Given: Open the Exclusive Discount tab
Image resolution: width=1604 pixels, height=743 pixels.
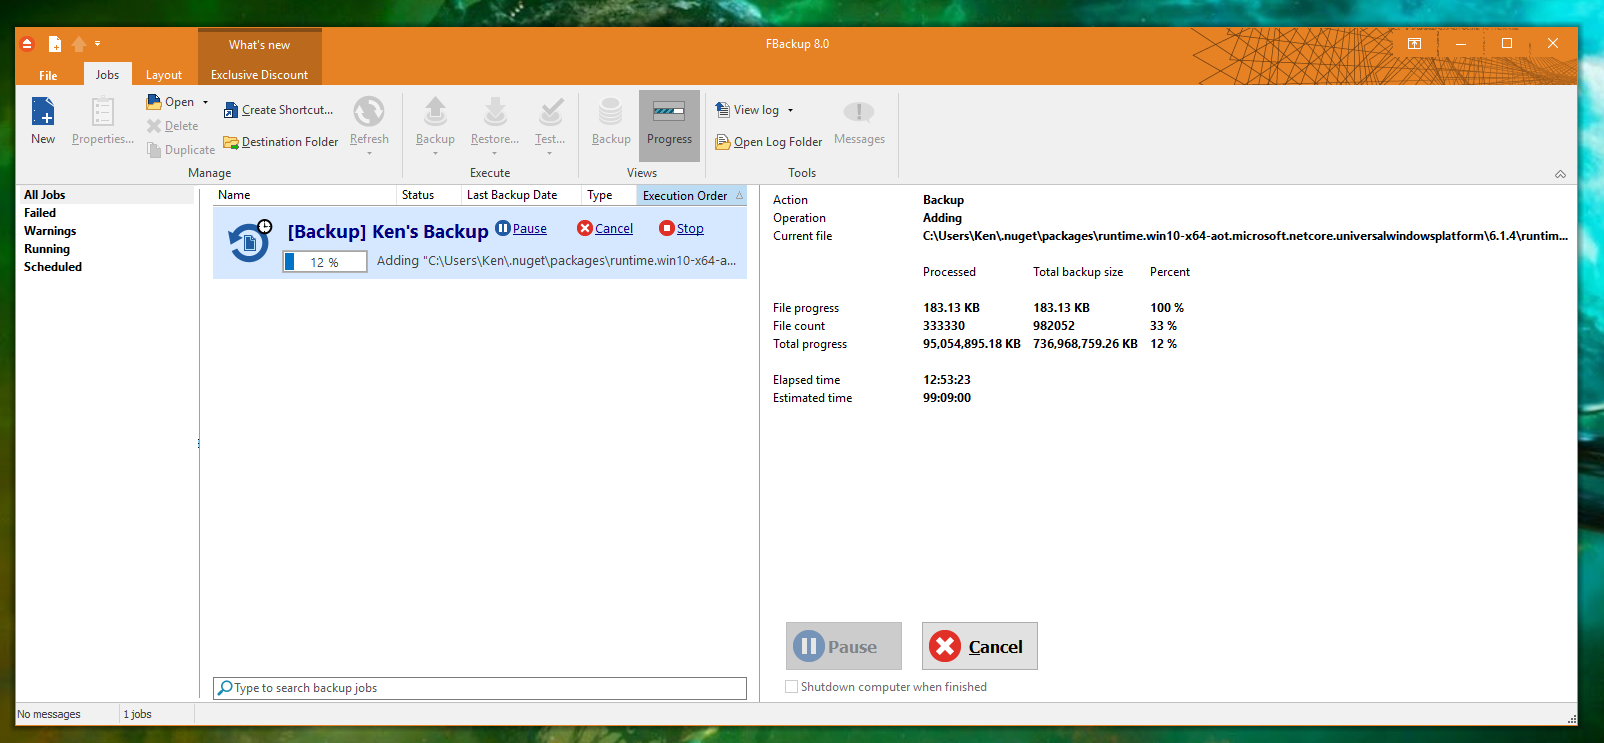Looking at the screenshot, I should [259, 75].
